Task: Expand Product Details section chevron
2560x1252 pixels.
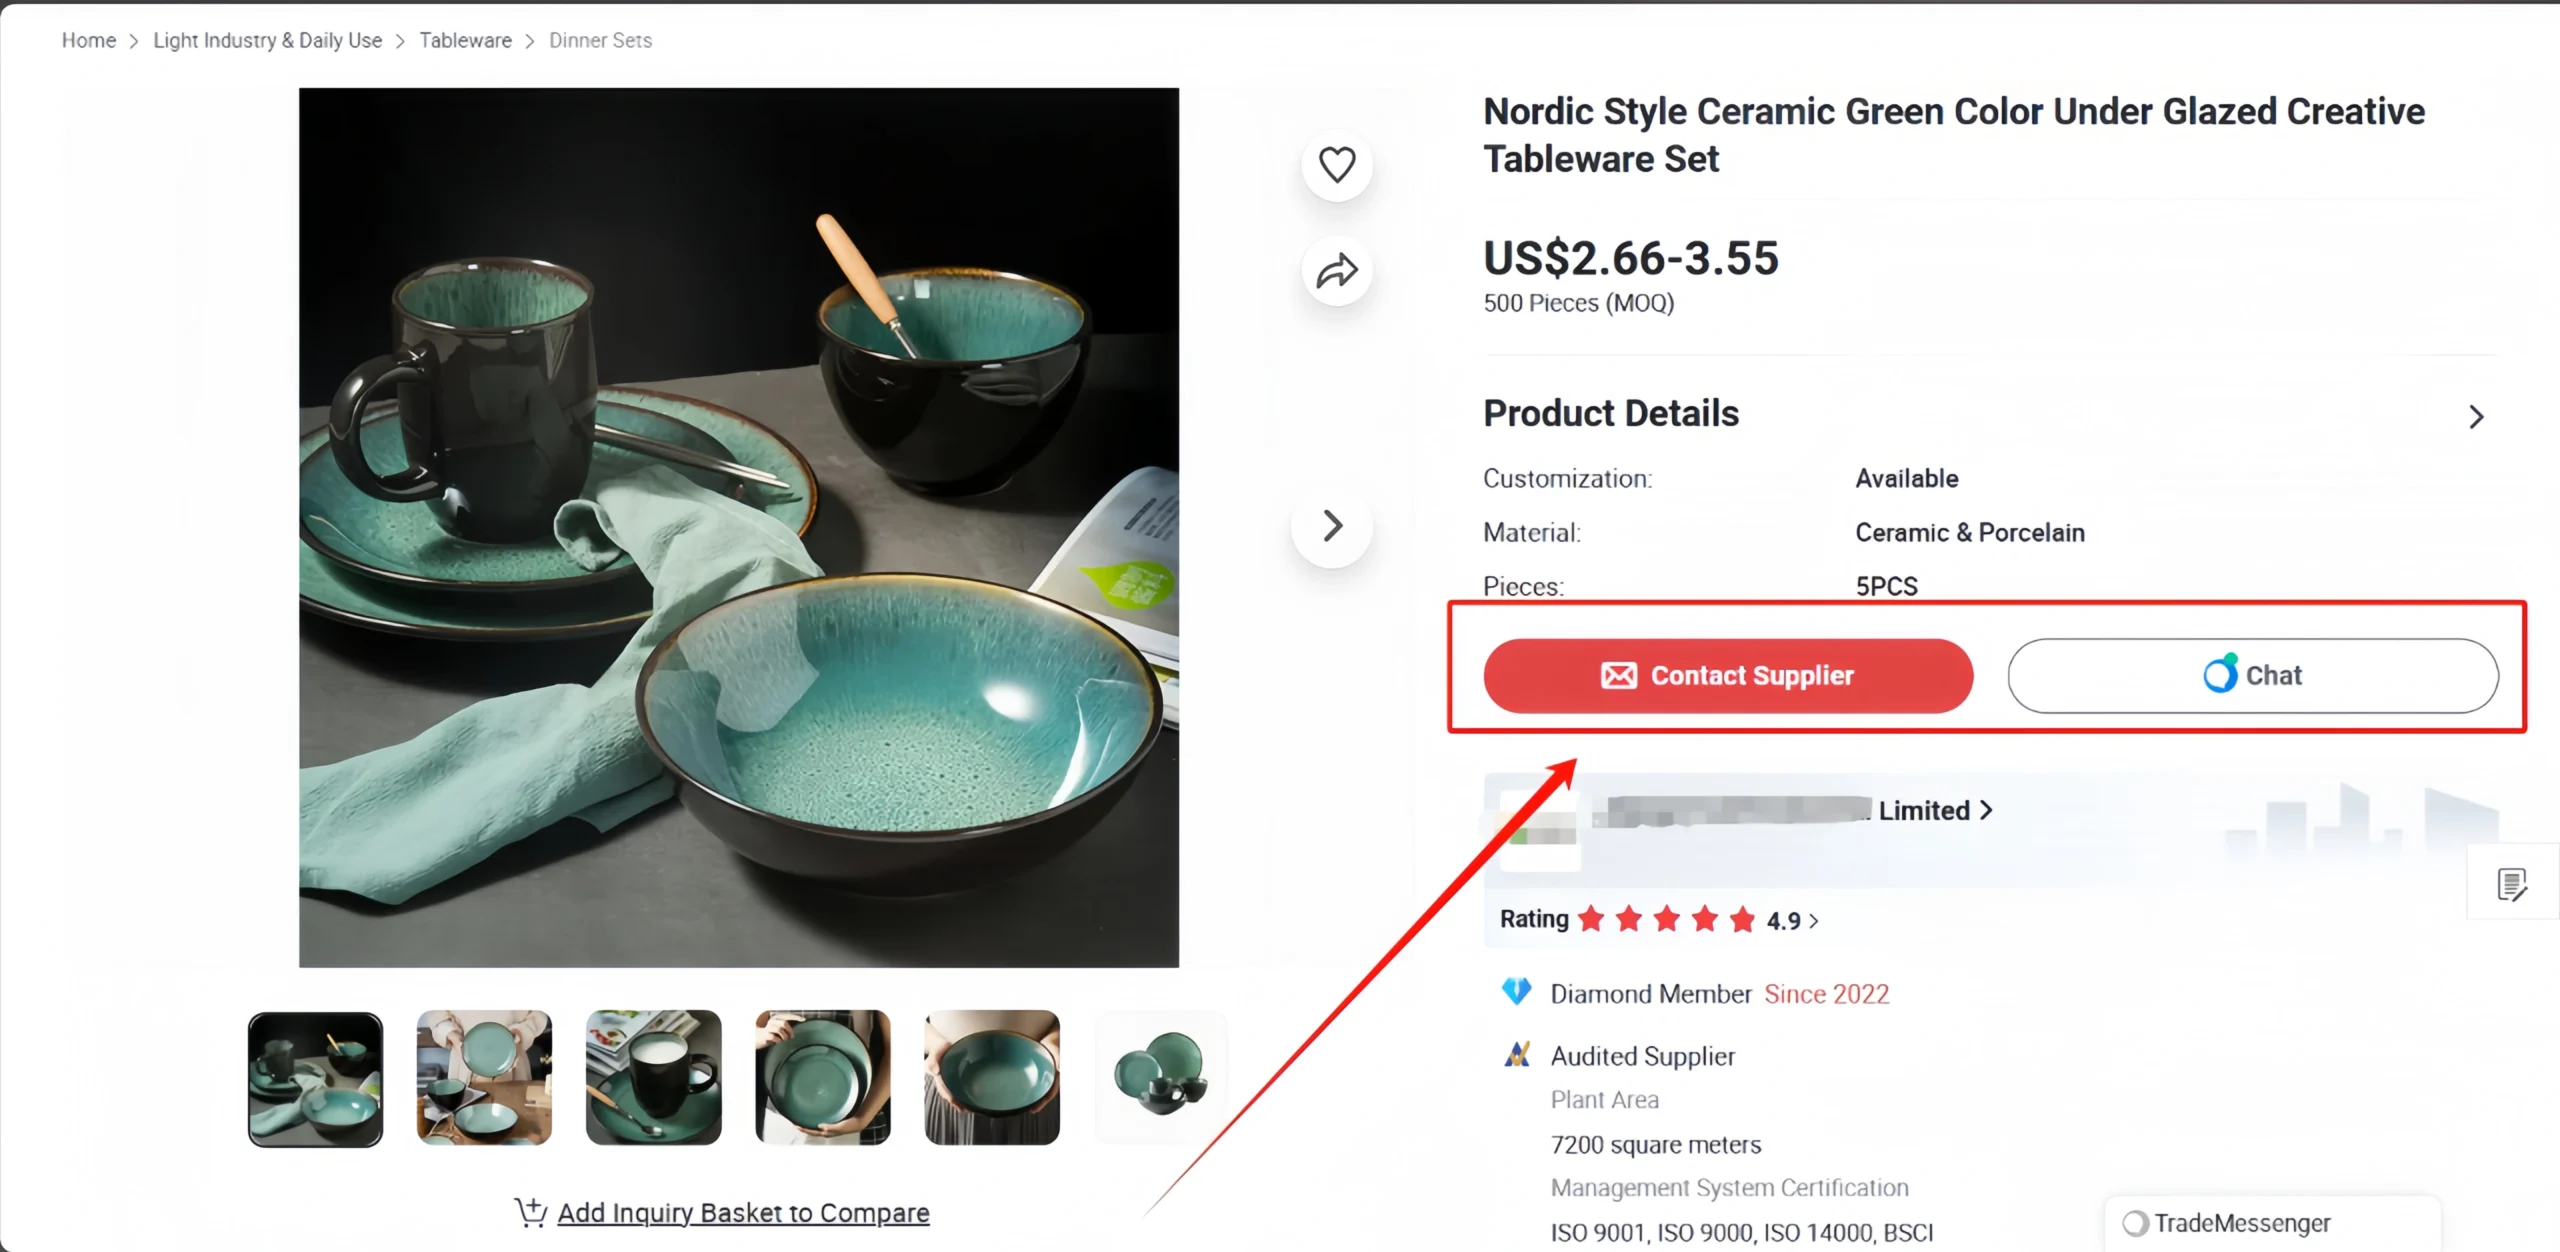Action: point(2476,417)
